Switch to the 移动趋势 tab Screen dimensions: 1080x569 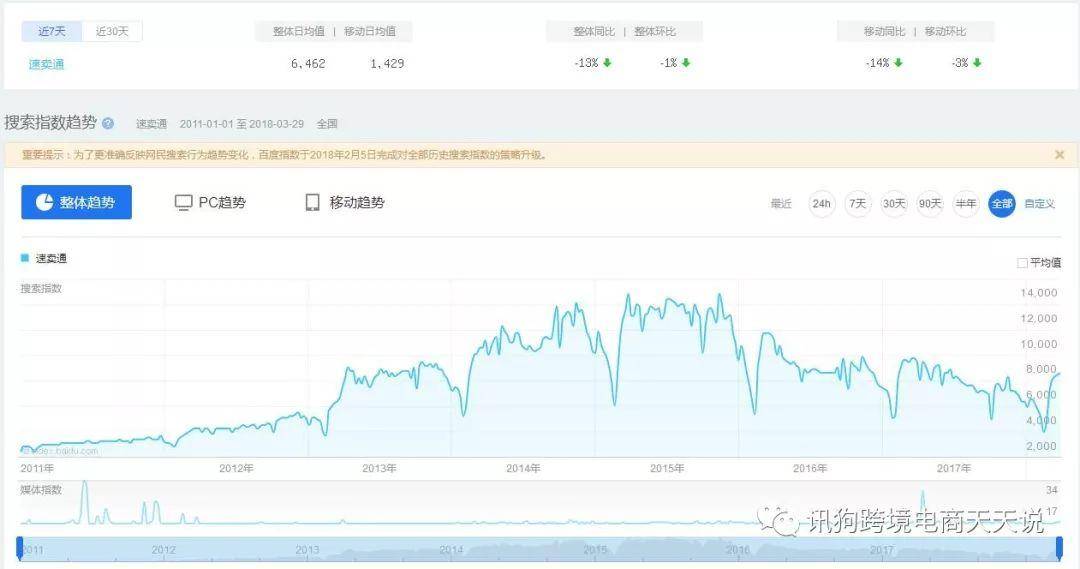click(x=344, y=202)
